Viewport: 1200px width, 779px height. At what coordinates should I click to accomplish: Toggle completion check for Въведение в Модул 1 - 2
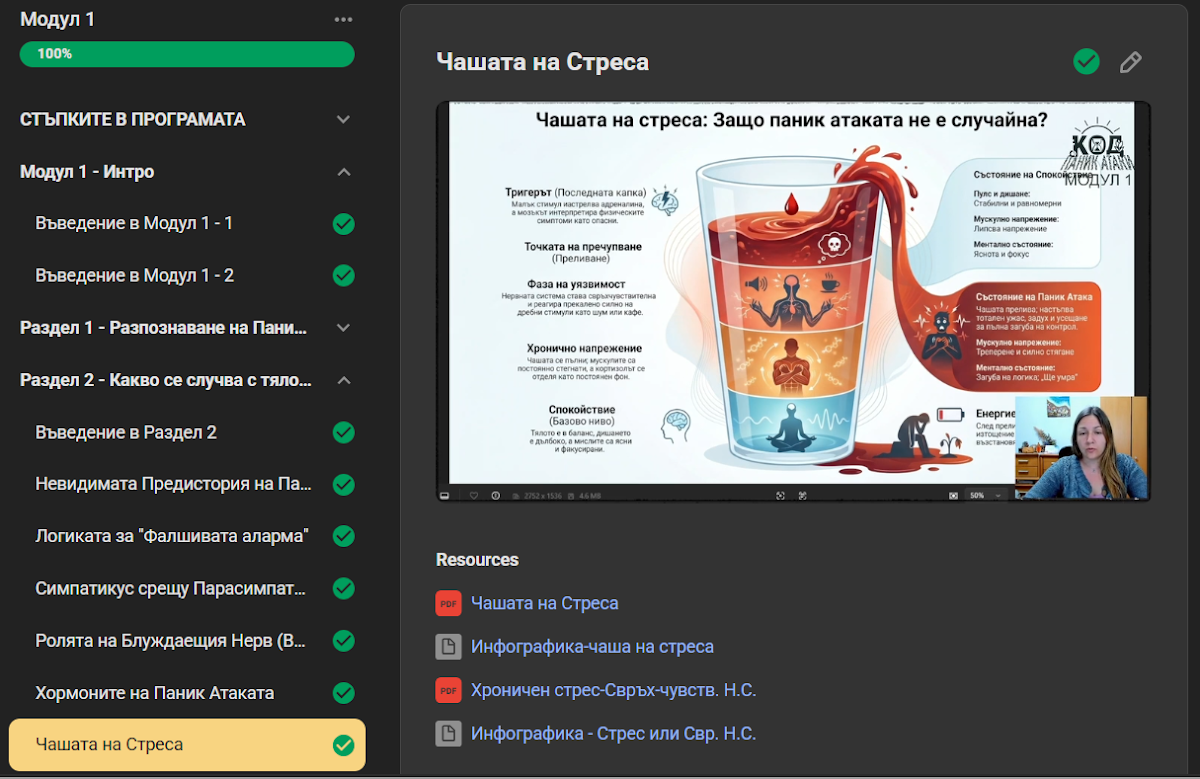(x=343, y=276)
